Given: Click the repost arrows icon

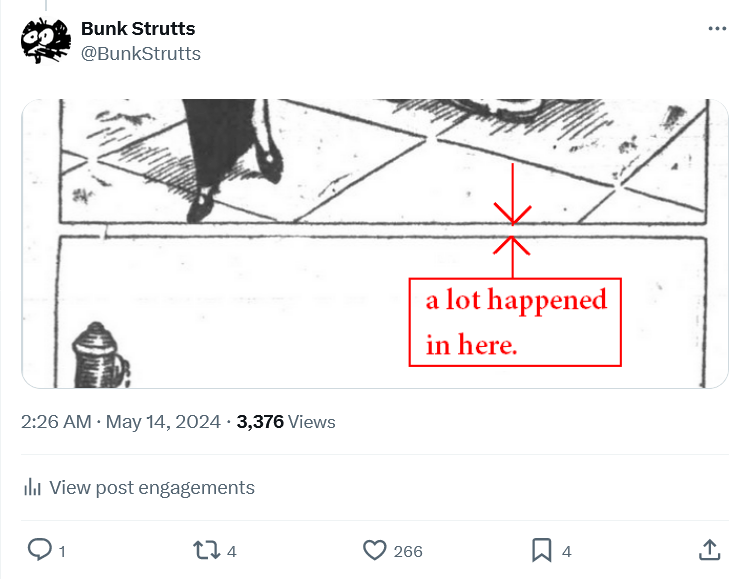Looking at the screenshot, I should pos(205,550).
